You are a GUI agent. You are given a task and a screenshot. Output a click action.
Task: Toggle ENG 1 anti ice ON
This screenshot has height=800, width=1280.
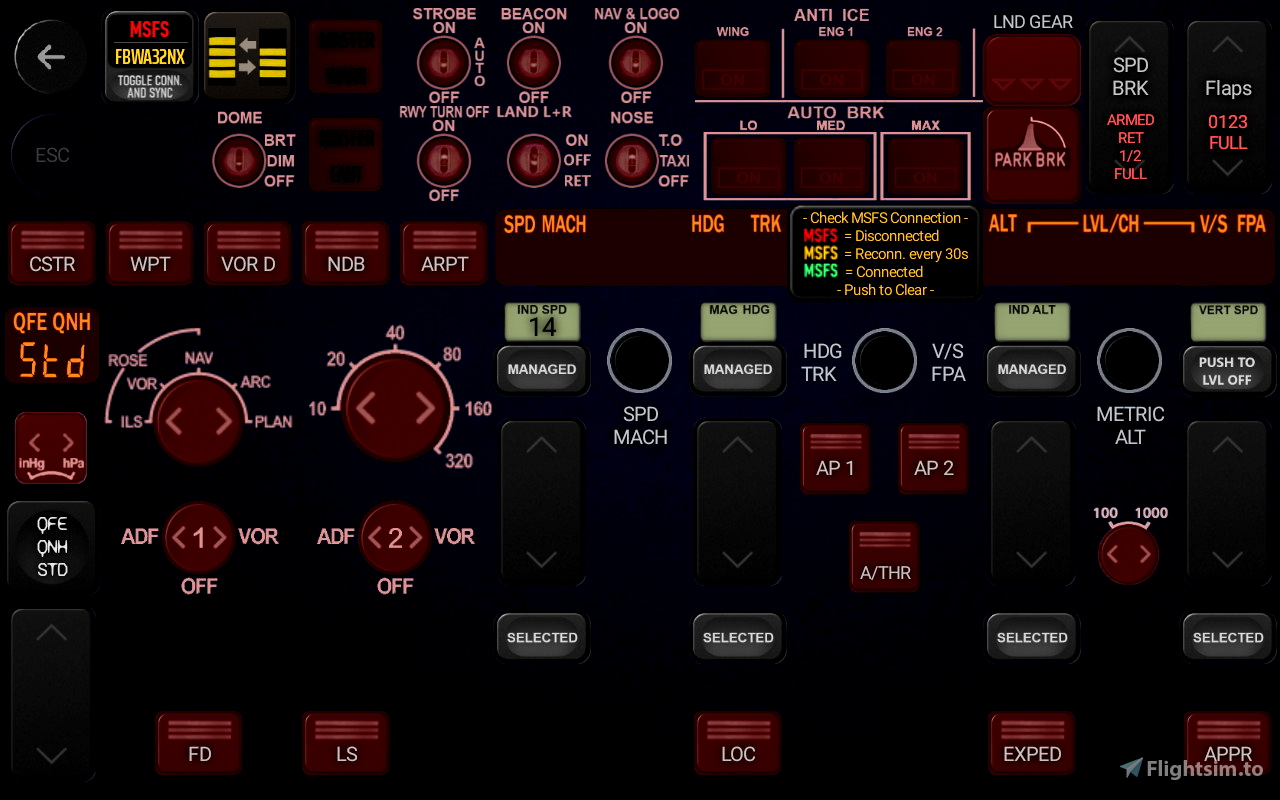[832, 69]
